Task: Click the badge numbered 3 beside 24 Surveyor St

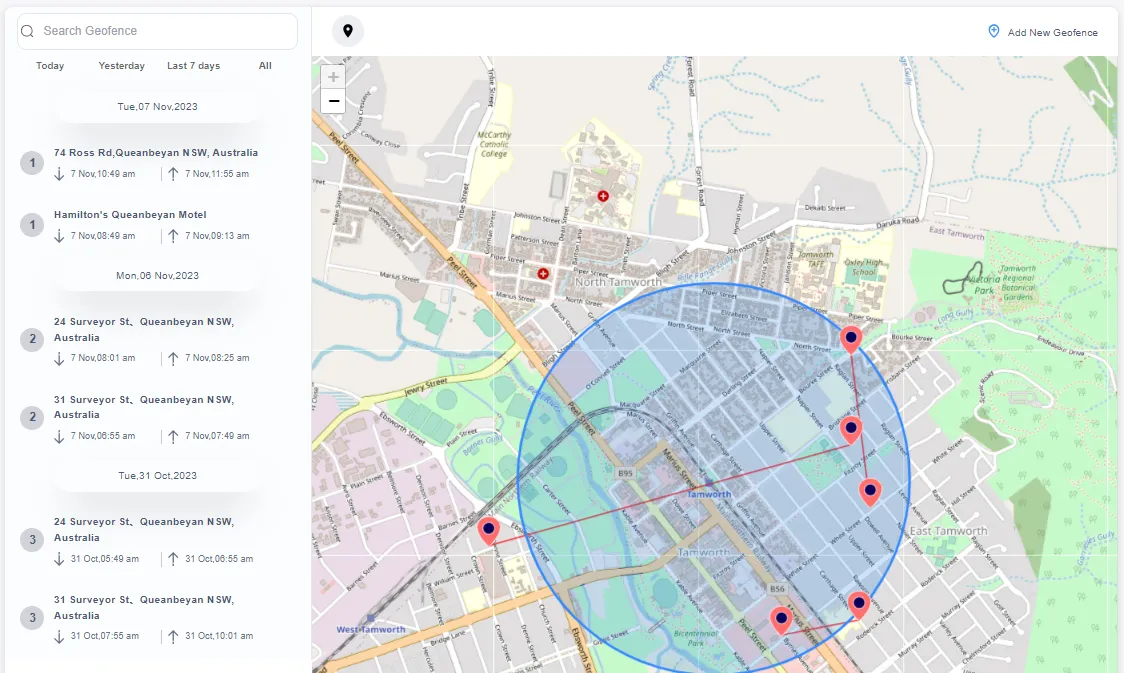Action: tap(31, 539)
